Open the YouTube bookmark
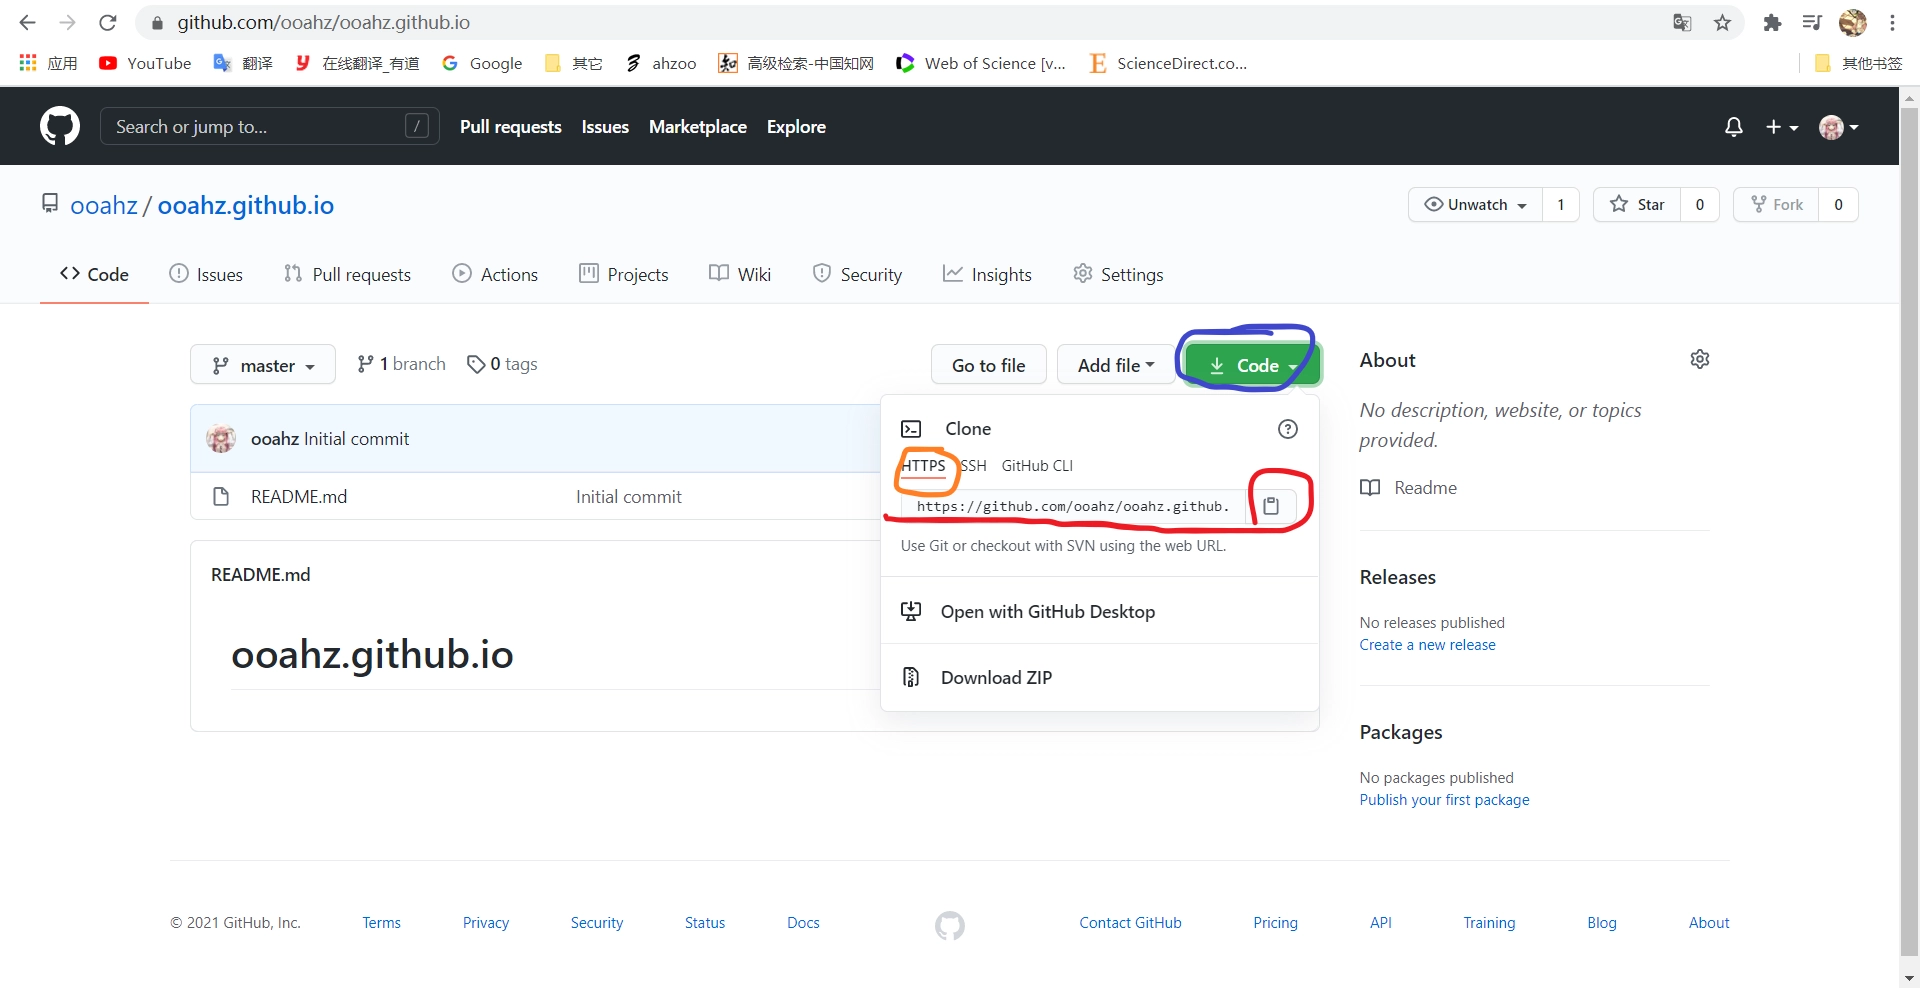The width and height of the screenshot is (1920, 988). pos(145,63)
